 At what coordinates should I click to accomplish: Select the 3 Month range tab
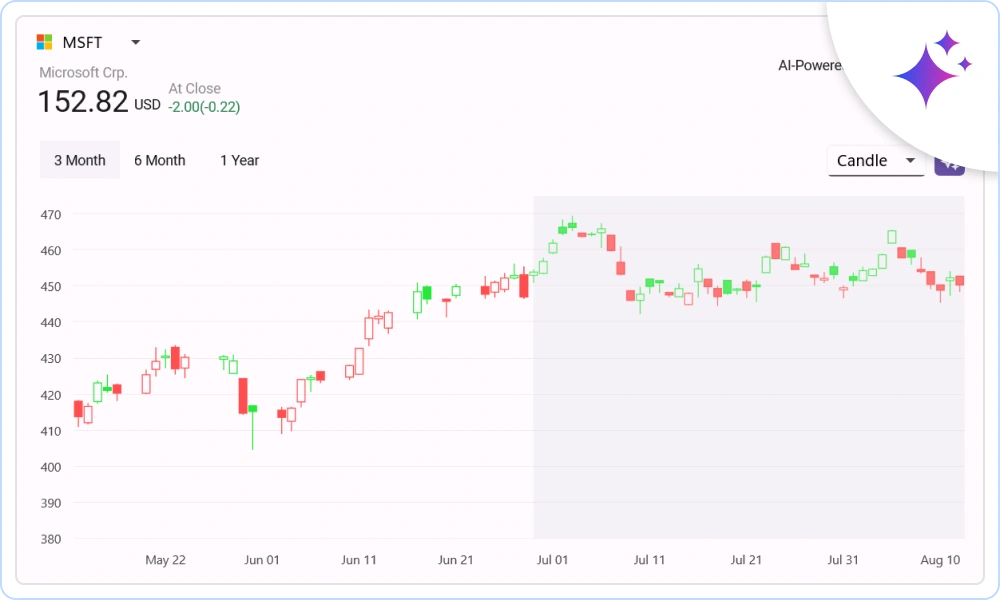click(80, 160)
